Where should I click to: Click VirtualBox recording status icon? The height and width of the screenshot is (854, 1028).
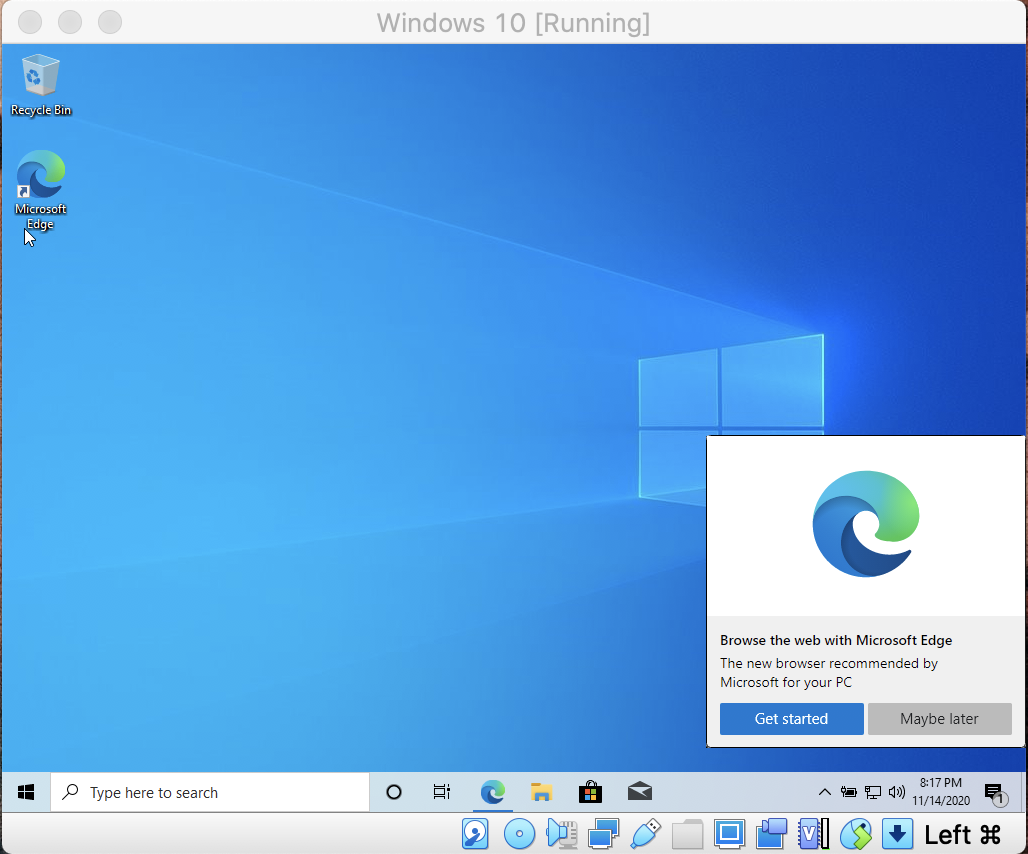771,834
